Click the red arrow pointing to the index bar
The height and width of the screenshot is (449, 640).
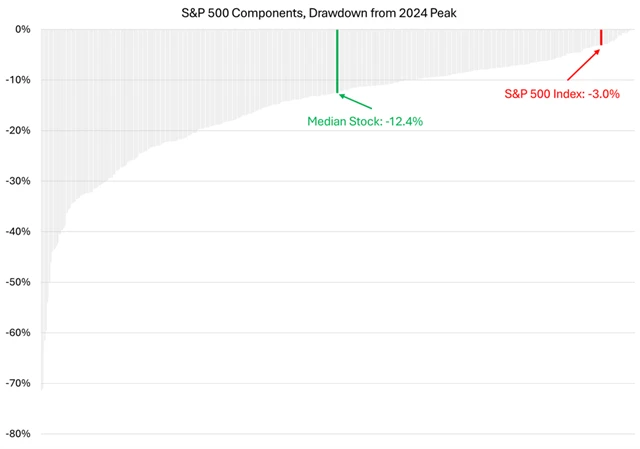[x=584, y=62]
